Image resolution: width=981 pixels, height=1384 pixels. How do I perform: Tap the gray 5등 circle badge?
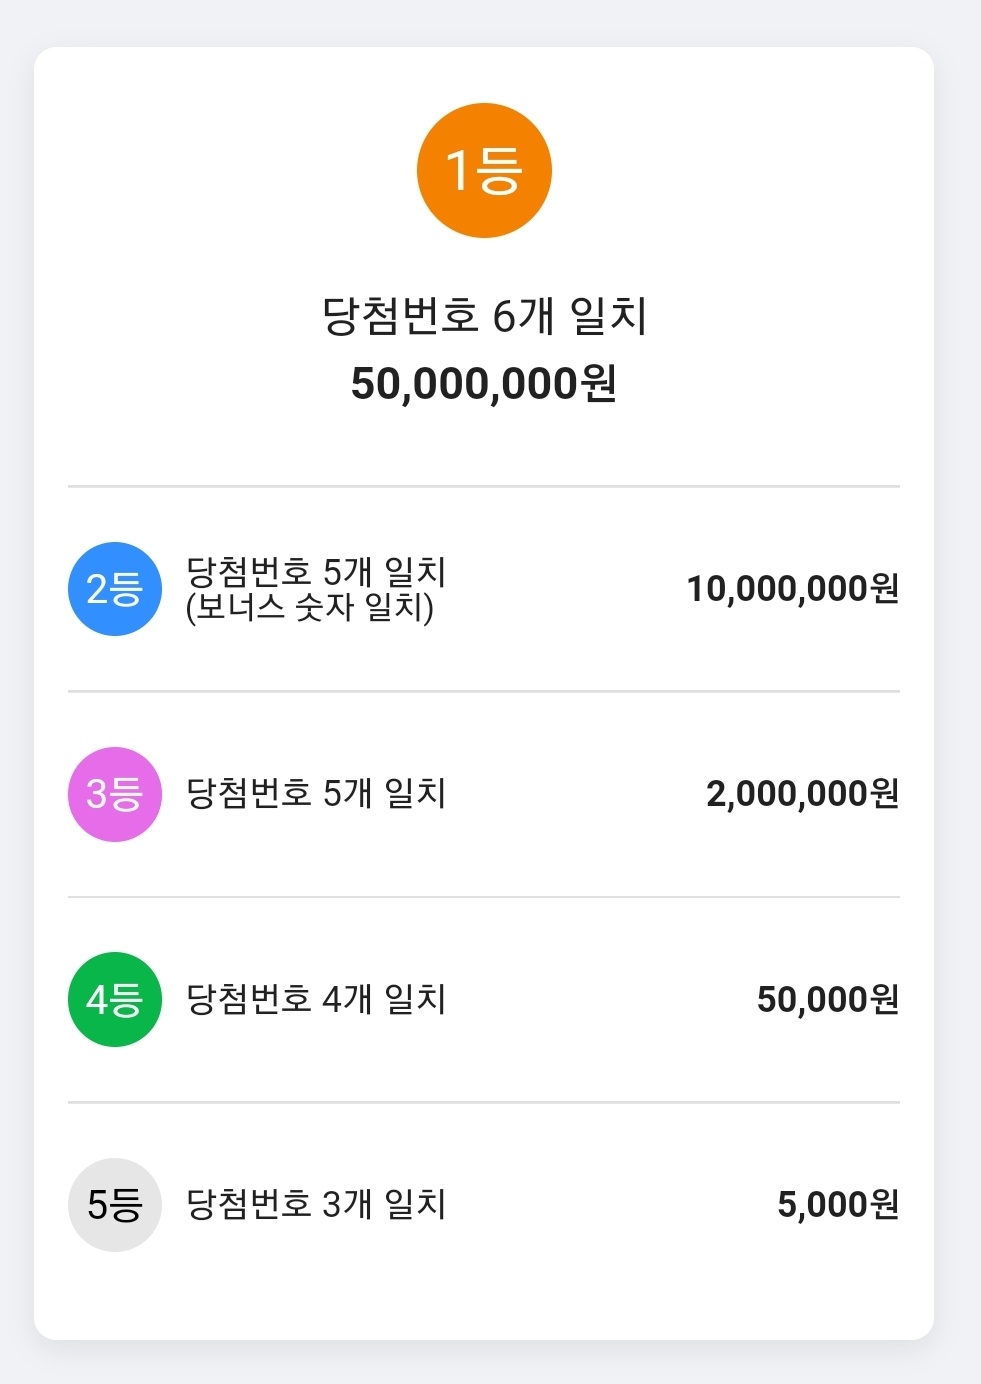[115, 1205]
